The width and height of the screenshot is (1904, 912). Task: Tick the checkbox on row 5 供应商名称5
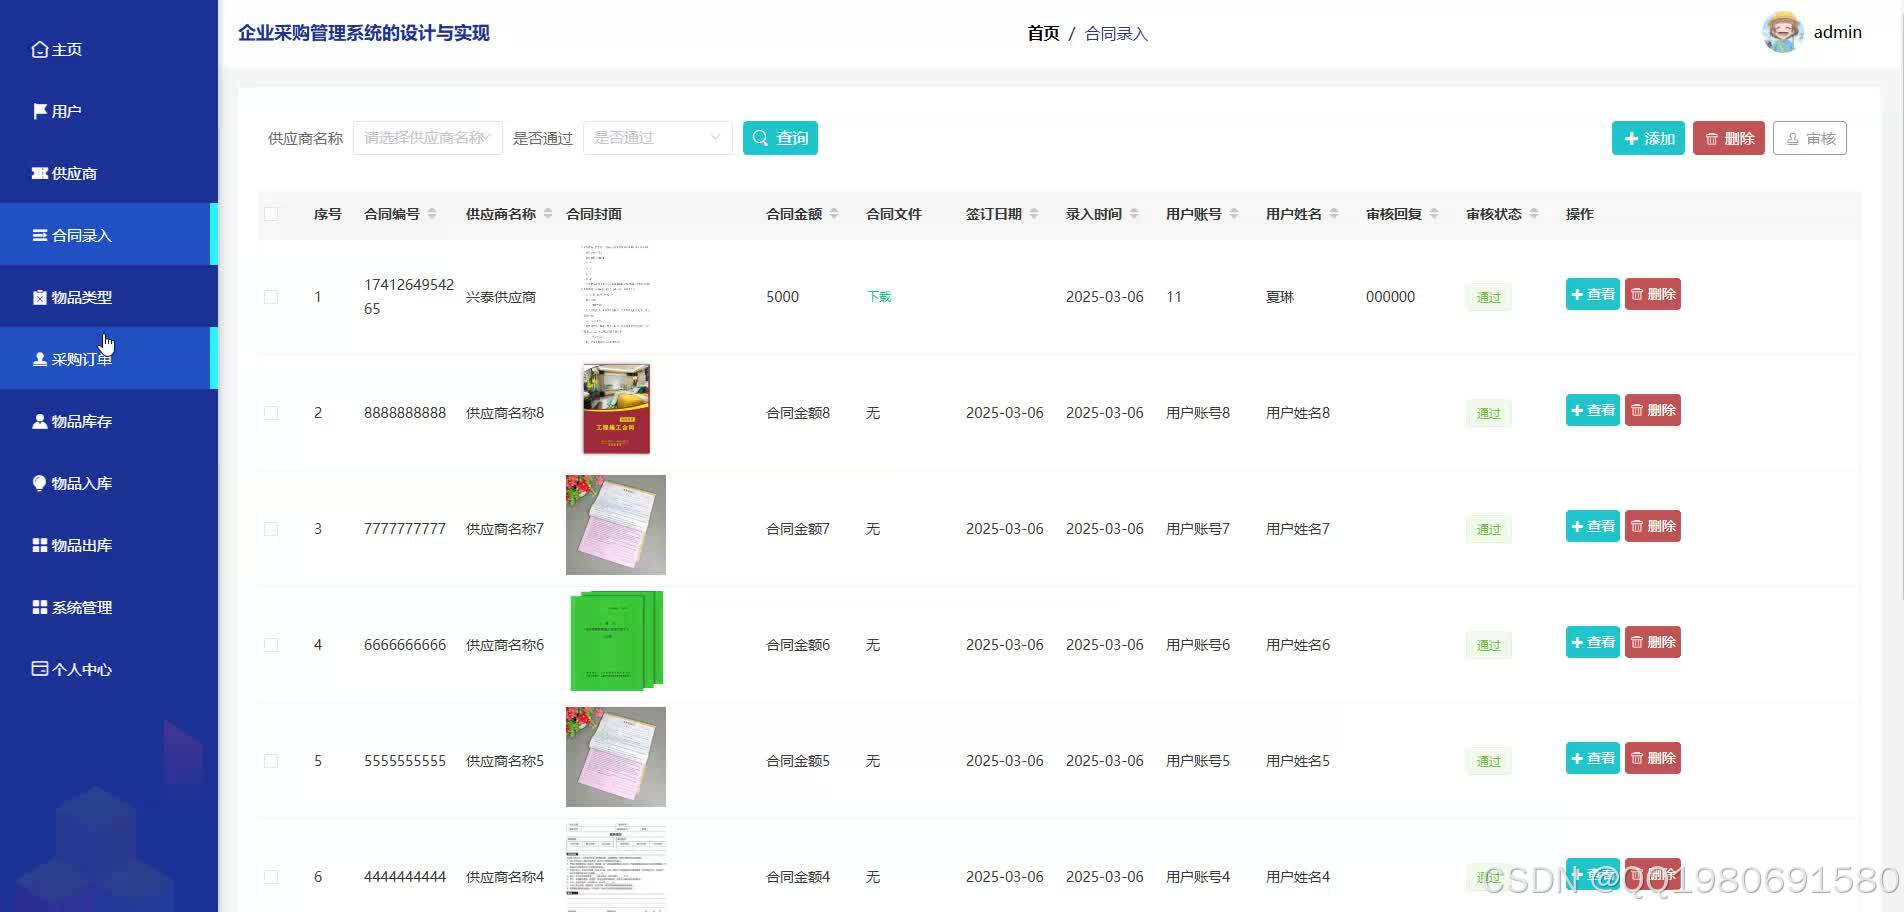pos(271,760)
